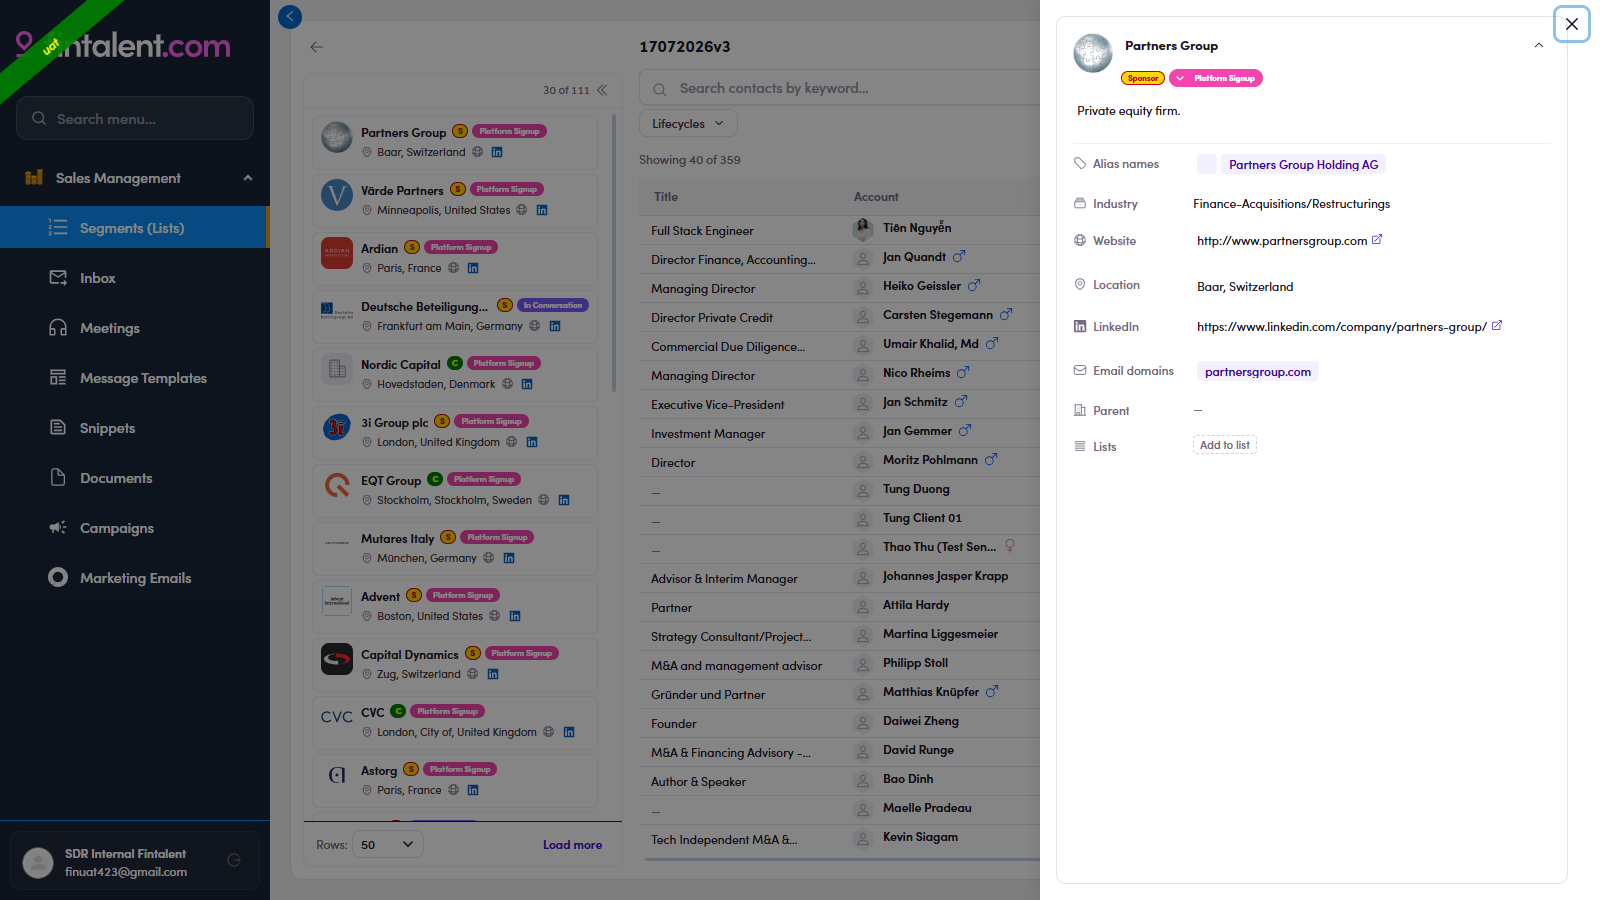Click the Add to list button
The image size is (1600, 900).
click(x=1225, y=445)
